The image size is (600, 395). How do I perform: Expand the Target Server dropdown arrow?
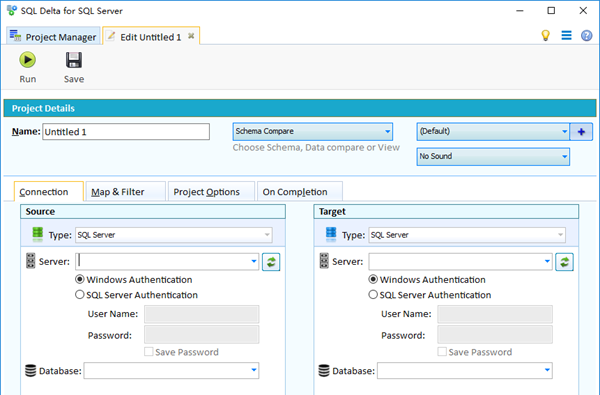(547, 261)
